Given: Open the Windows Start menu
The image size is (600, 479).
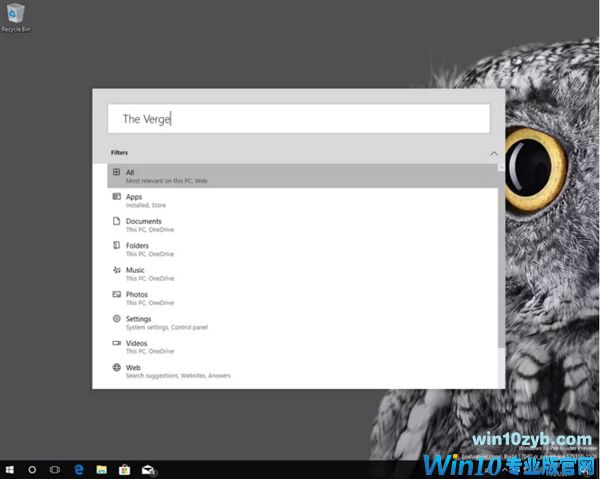Looking at the screenshot, I should pos(10,469).
